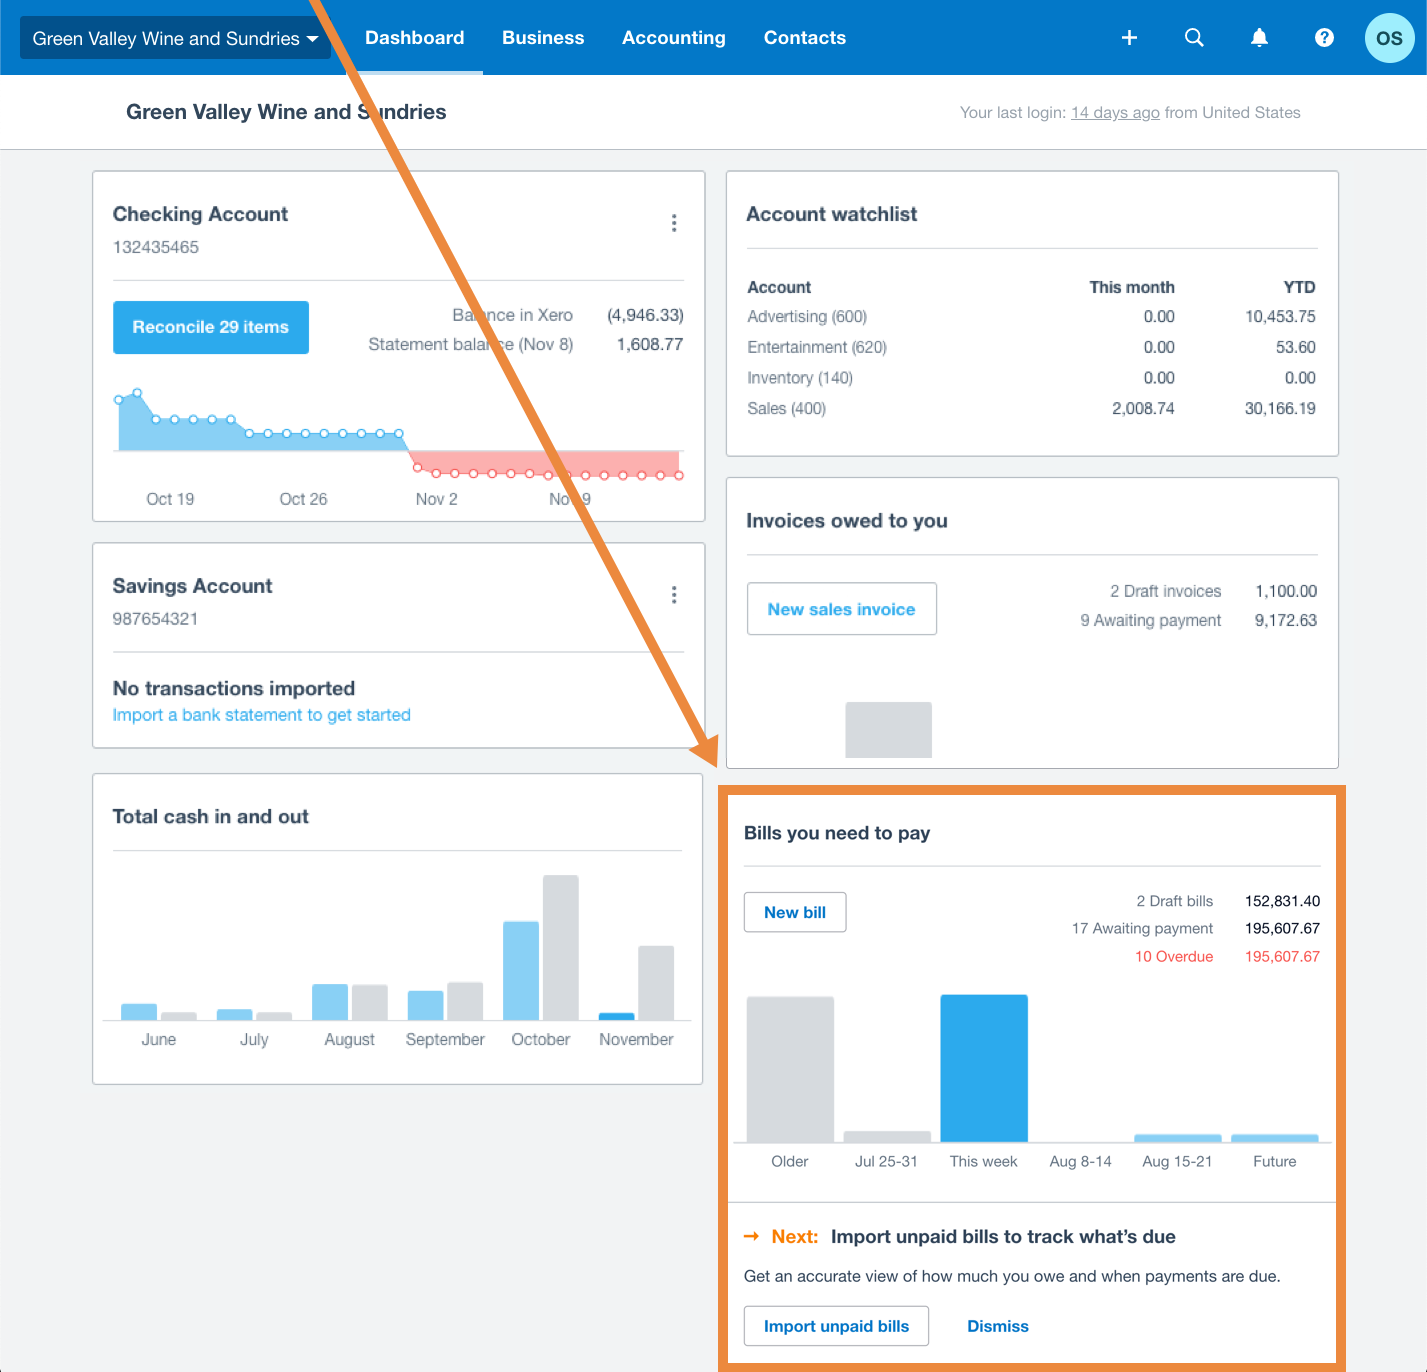Click awaiting payment invoices amount 9,172.63
The width and height of the screenshot is (1427, 1372).
pos(1286,620)
